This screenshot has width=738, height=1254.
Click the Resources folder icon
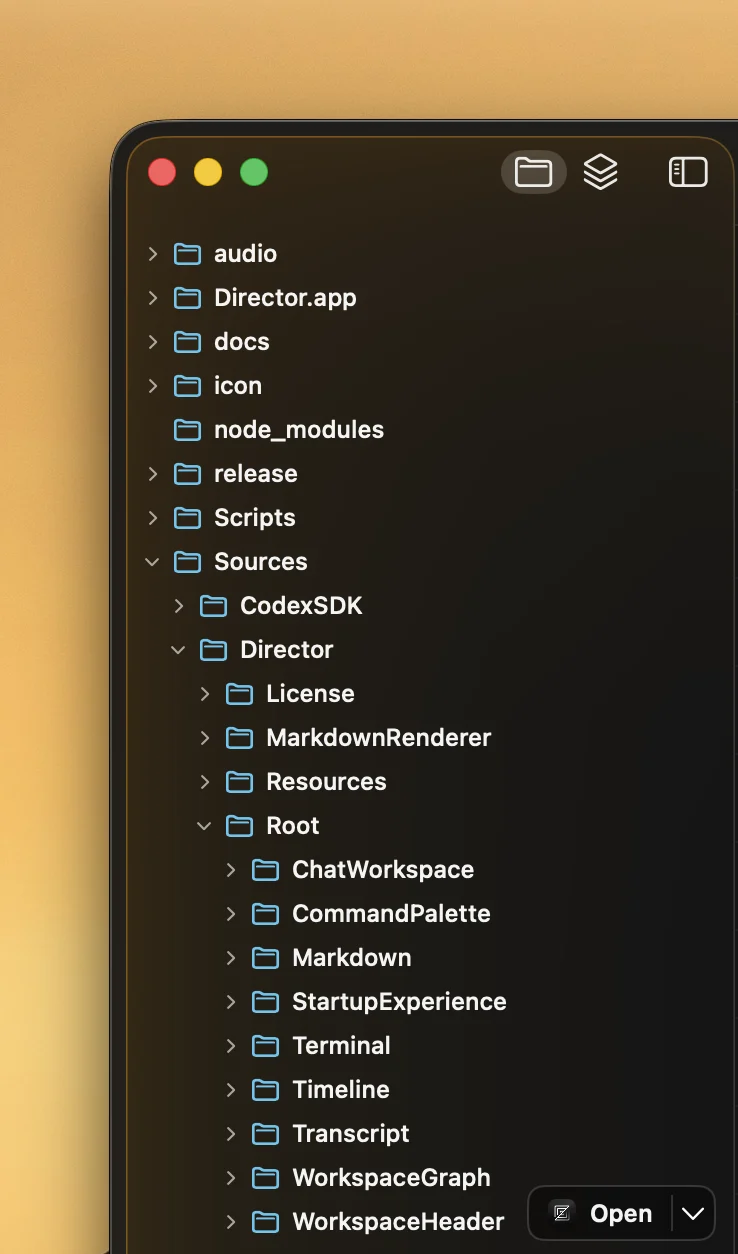pyautogui.click(x=239, y=782)
